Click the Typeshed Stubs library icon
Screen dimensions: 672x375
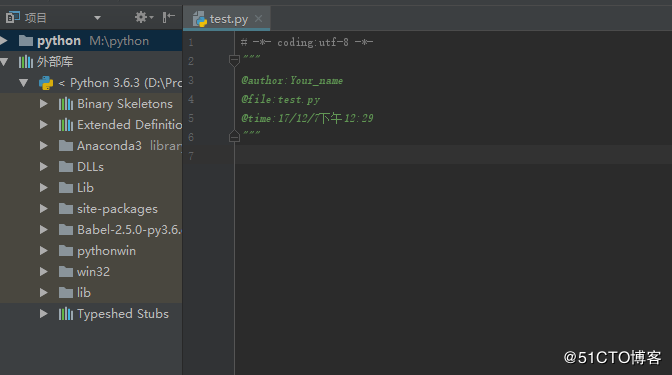(66, 314)
